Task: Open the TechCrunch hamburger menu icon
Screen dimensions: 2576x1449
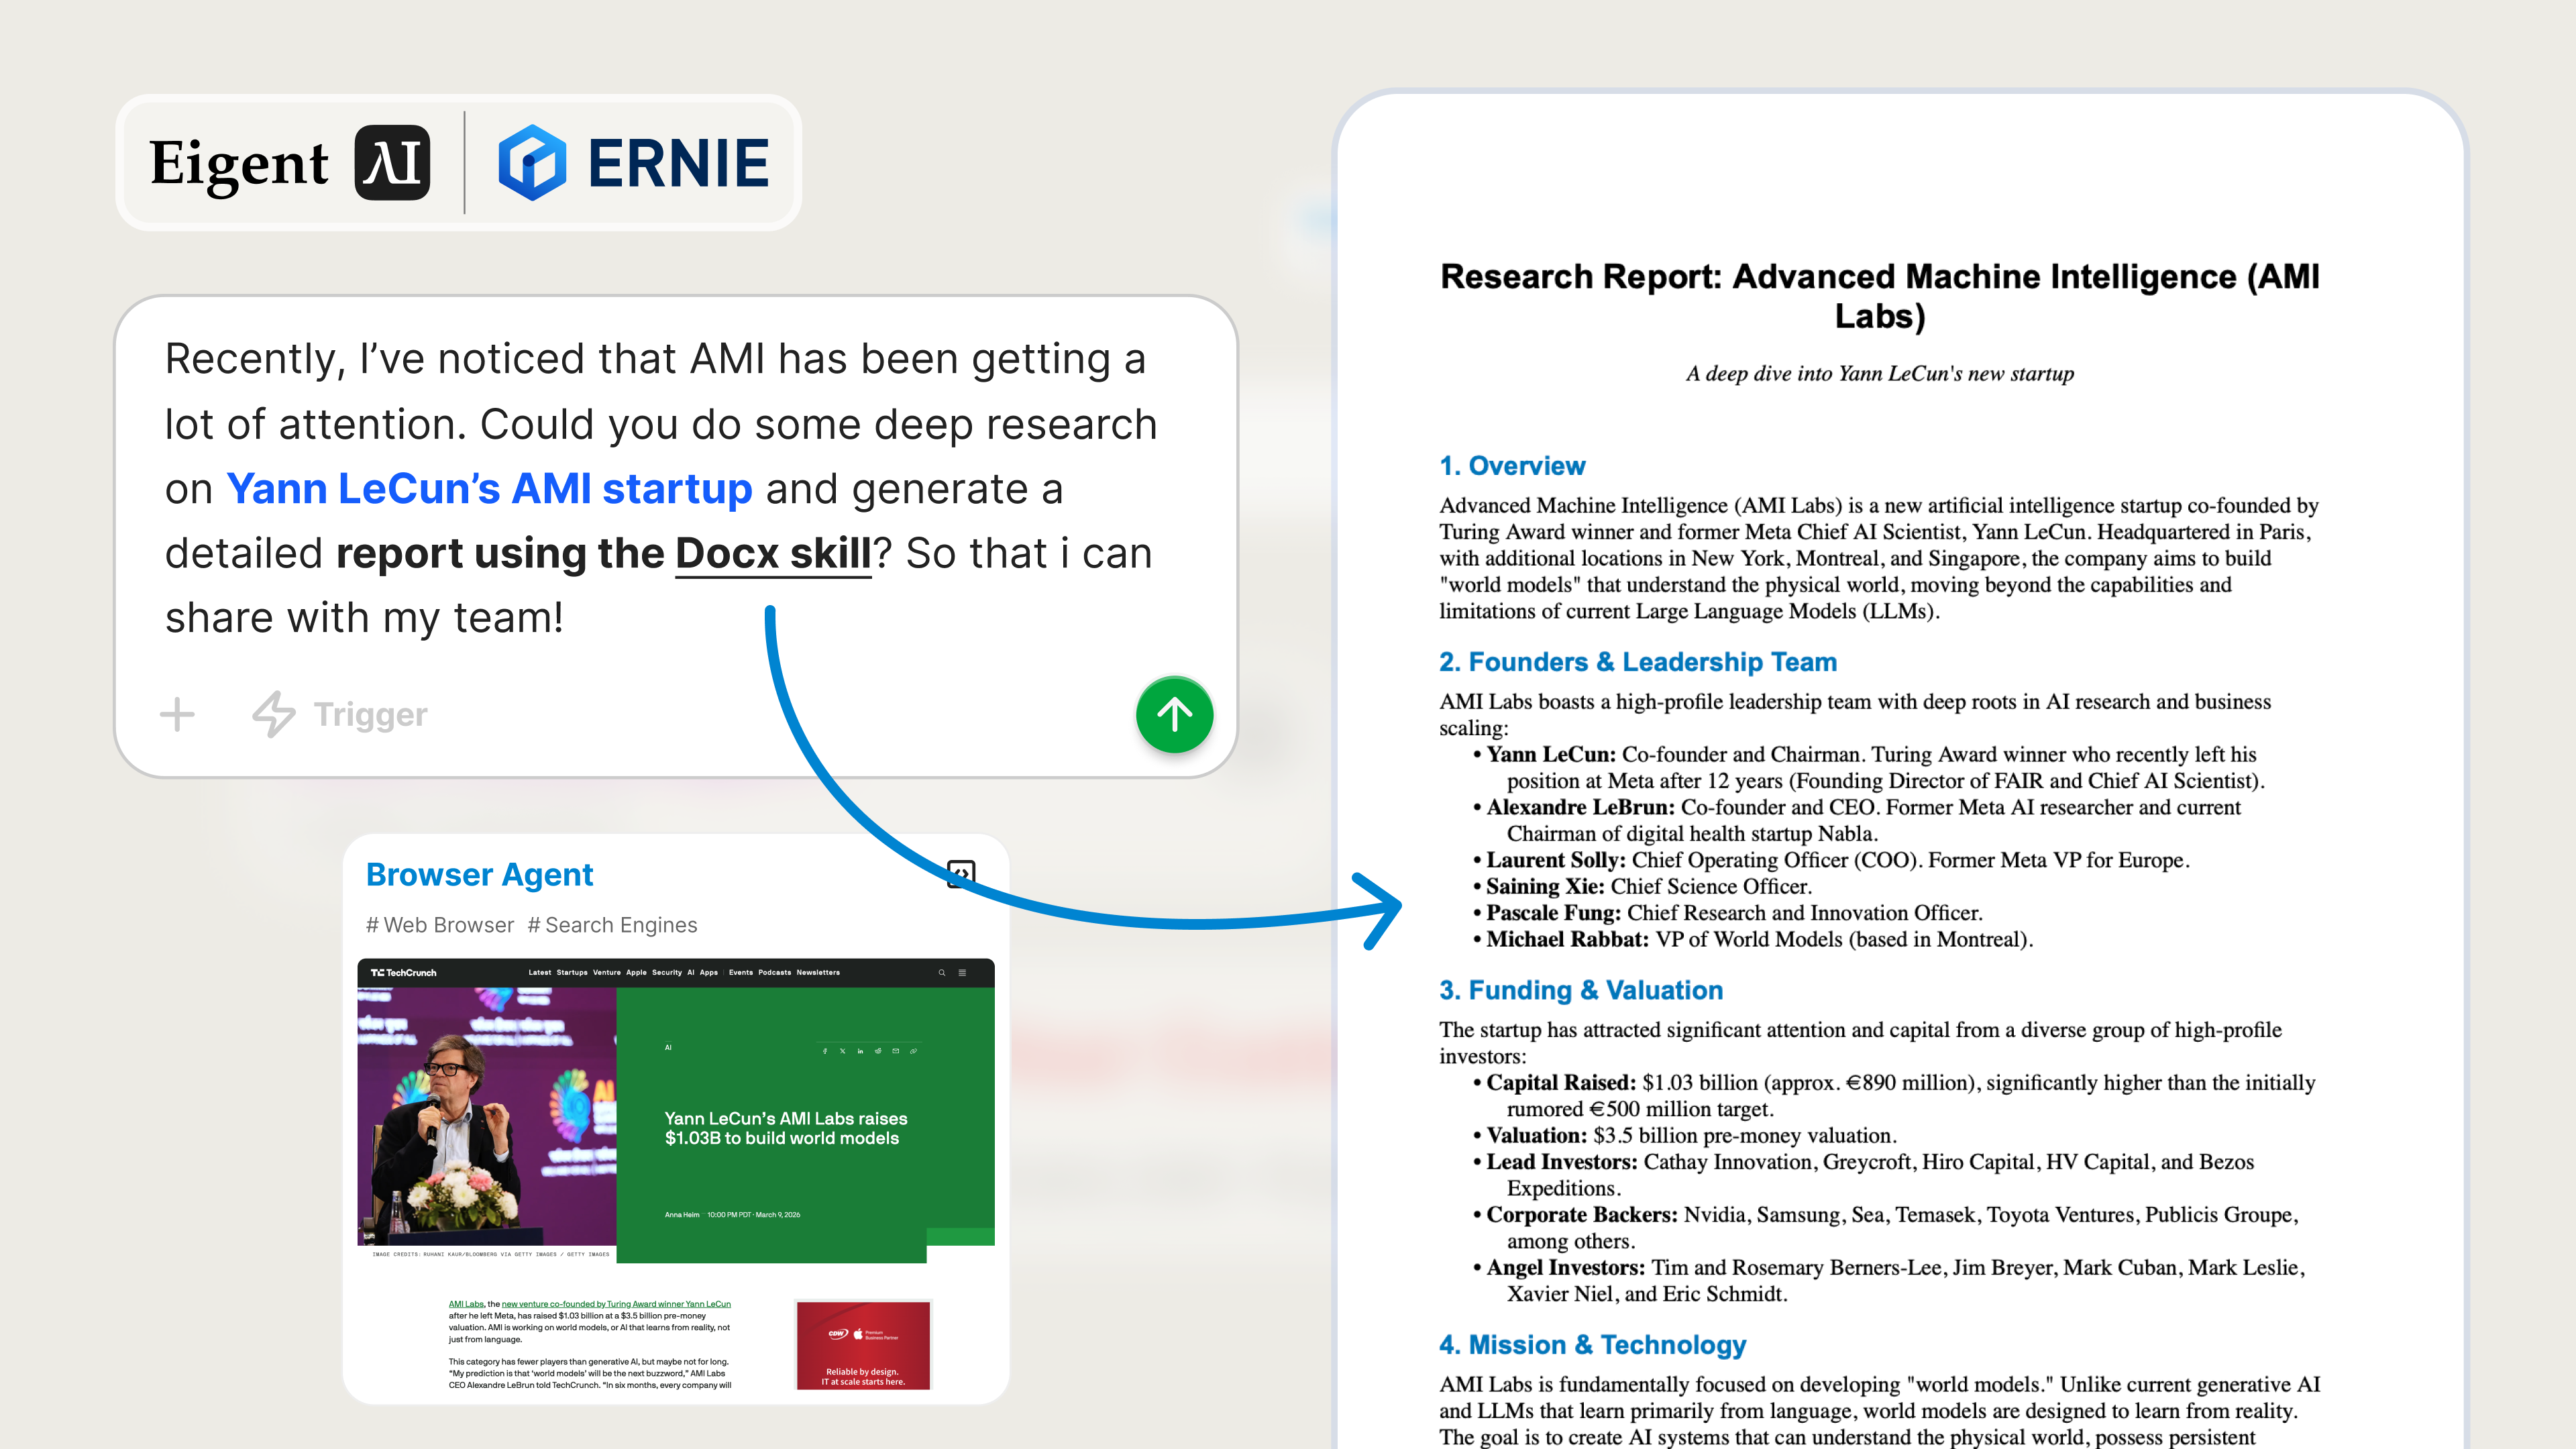Action: click(962, 972)
